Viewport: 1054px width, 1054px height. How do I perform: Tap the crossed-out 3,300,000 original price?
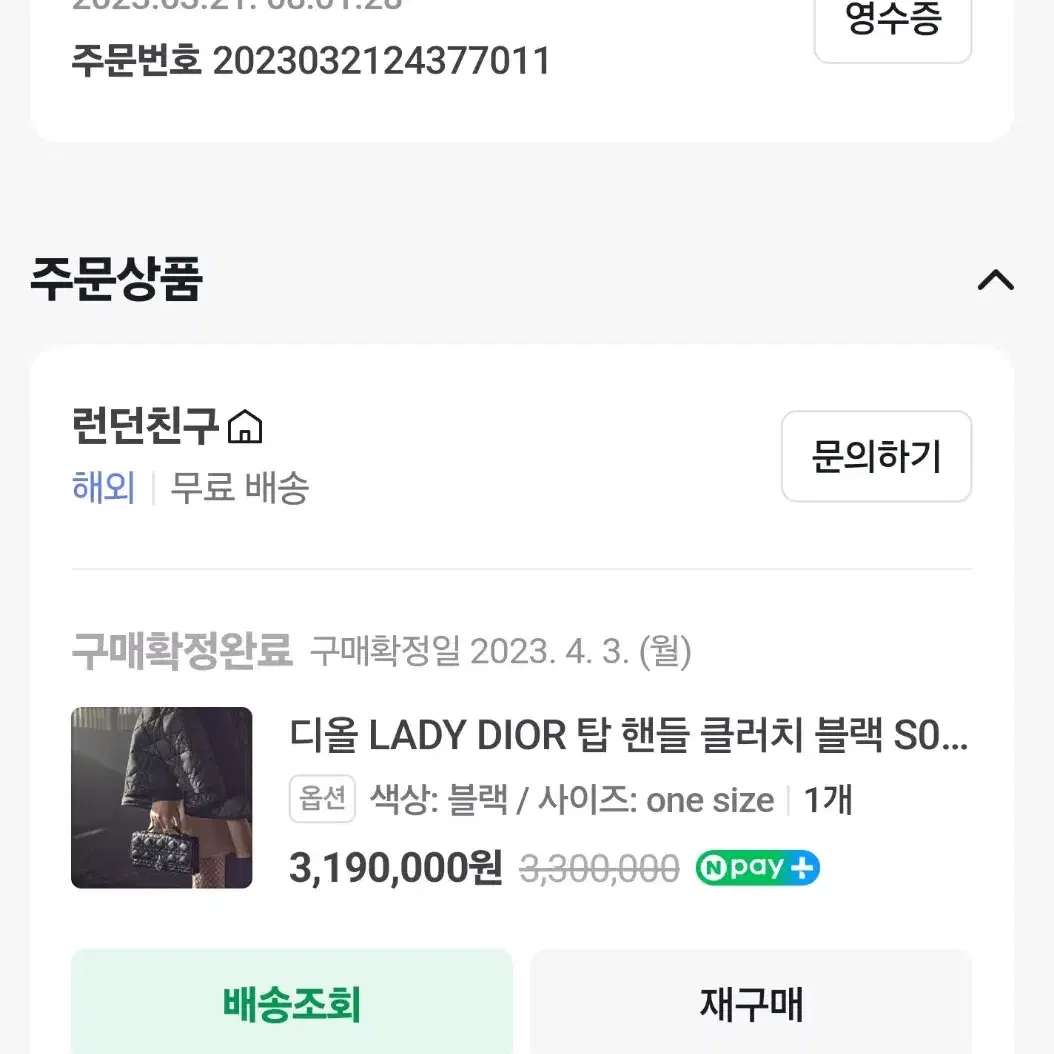click(600, 868)
